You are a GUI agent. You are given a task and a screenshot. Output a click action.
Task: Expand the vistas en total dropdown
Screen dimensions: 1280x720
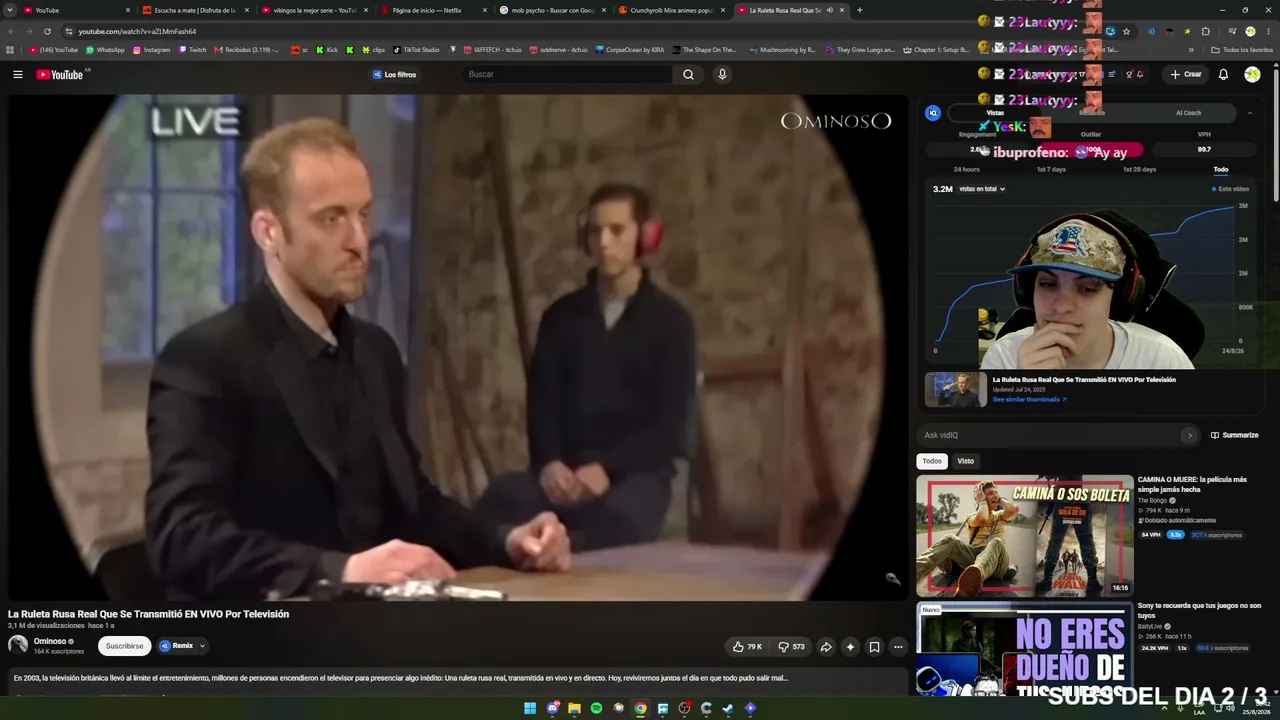coord(982,189)
